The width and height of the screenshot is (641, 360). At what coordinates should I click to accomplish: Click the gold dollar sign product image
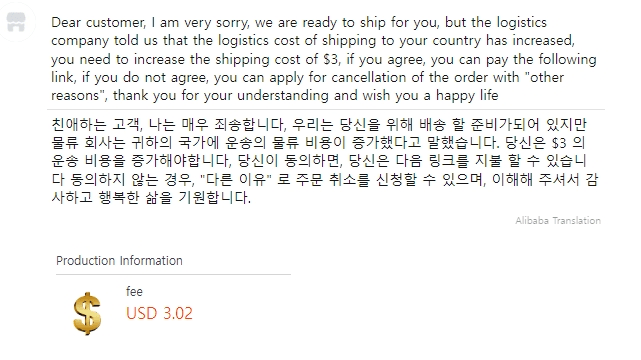click(x=87, y=313)
